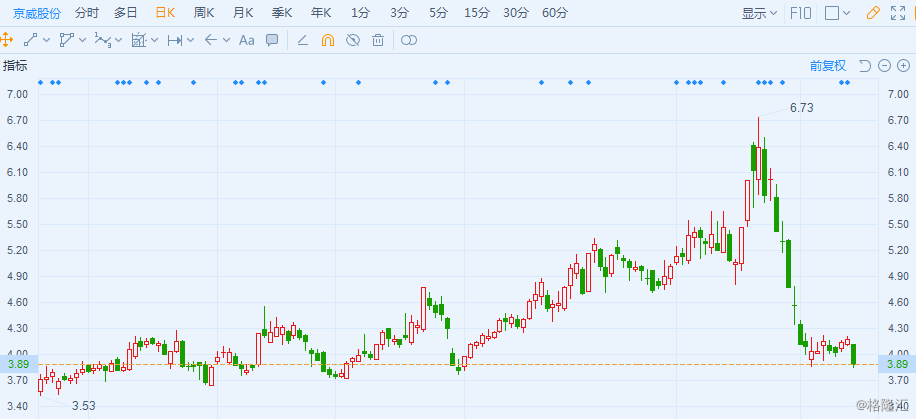This screenshot has height=419, width=916.
Task: Select the 周K weekly candlestick tab
Action: pos(204,13)
